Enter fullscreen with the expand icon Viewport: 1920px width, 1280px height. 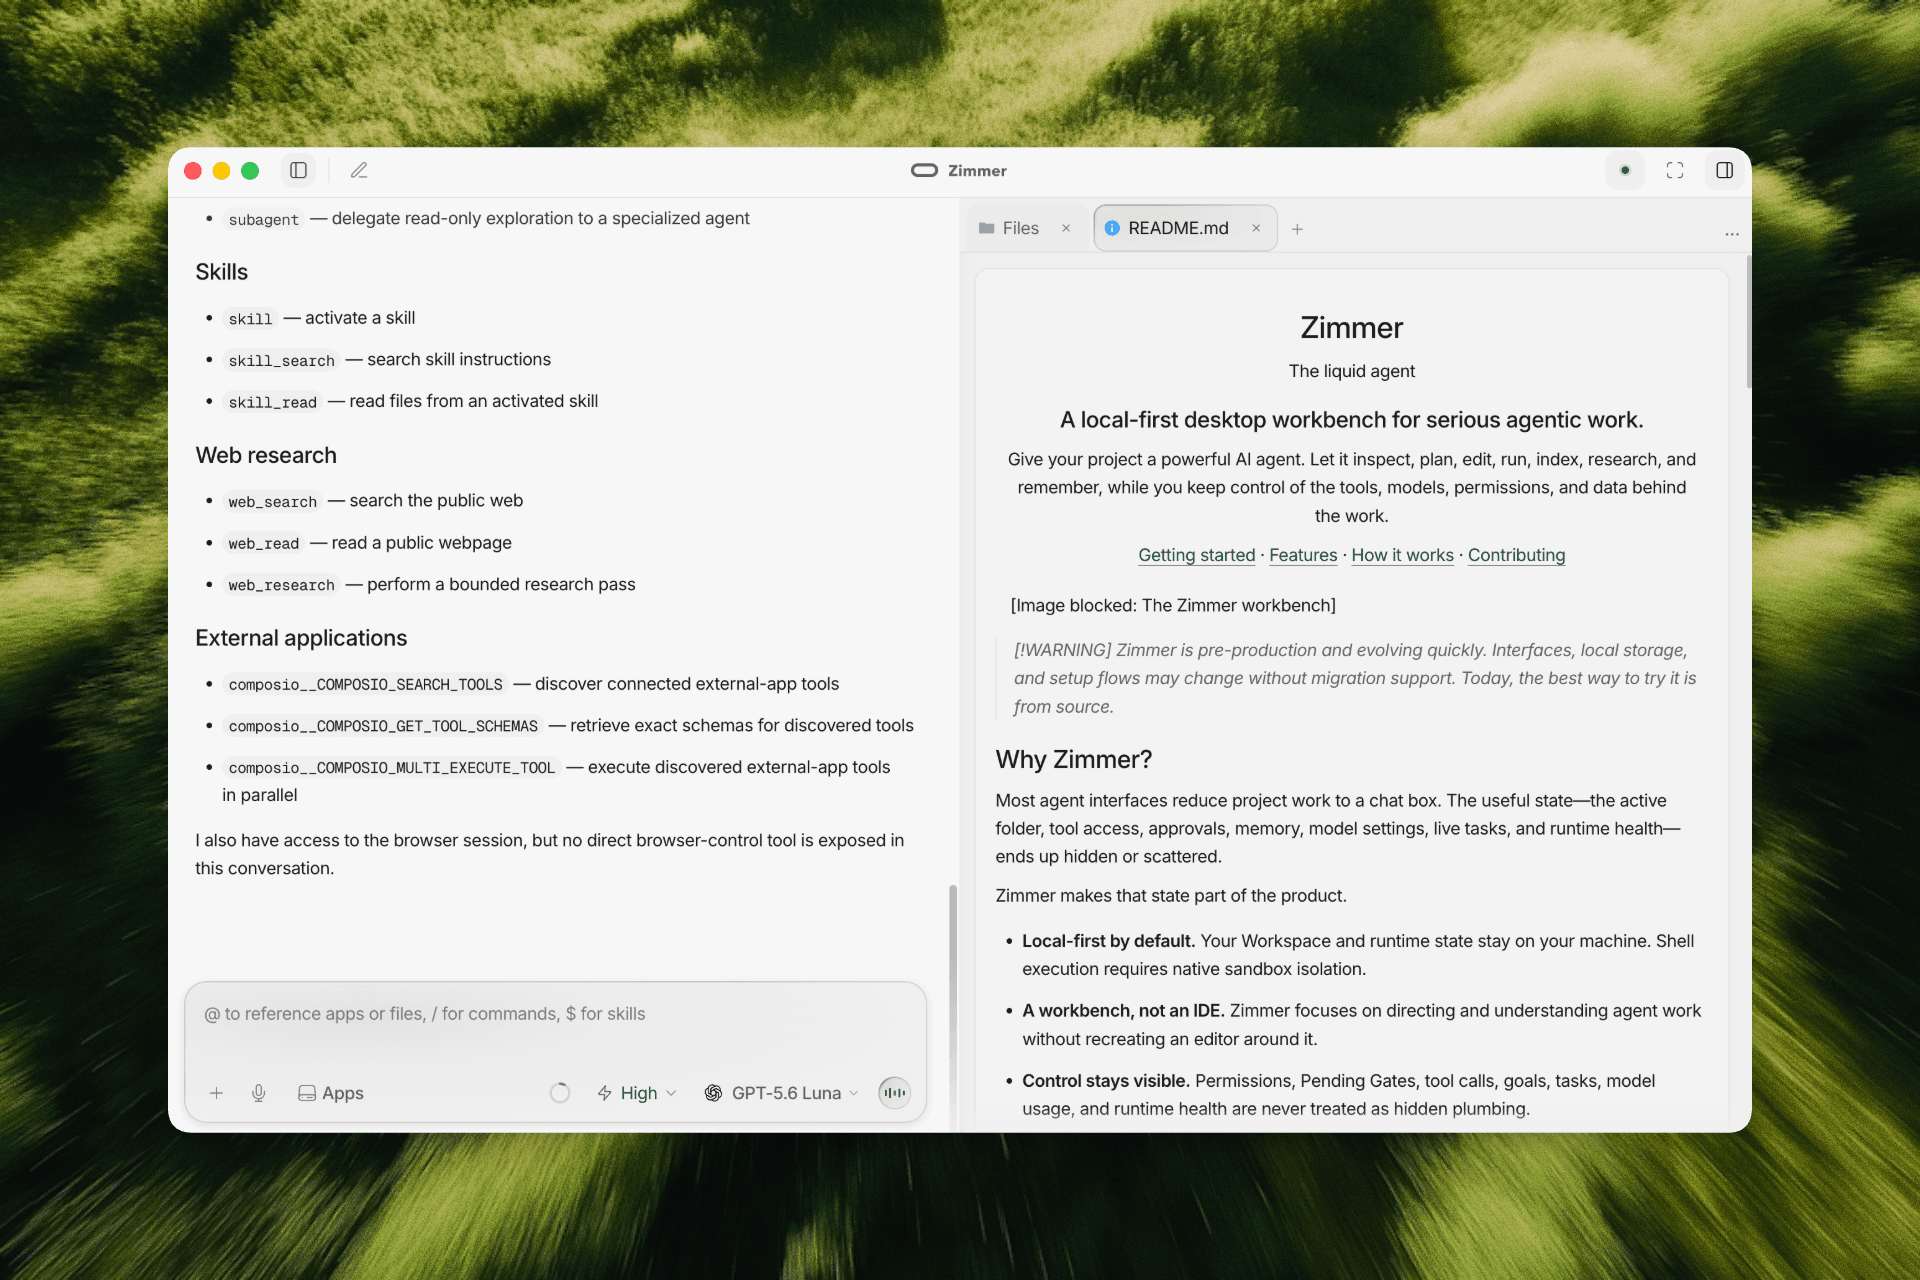click(x=1675, y=171)
